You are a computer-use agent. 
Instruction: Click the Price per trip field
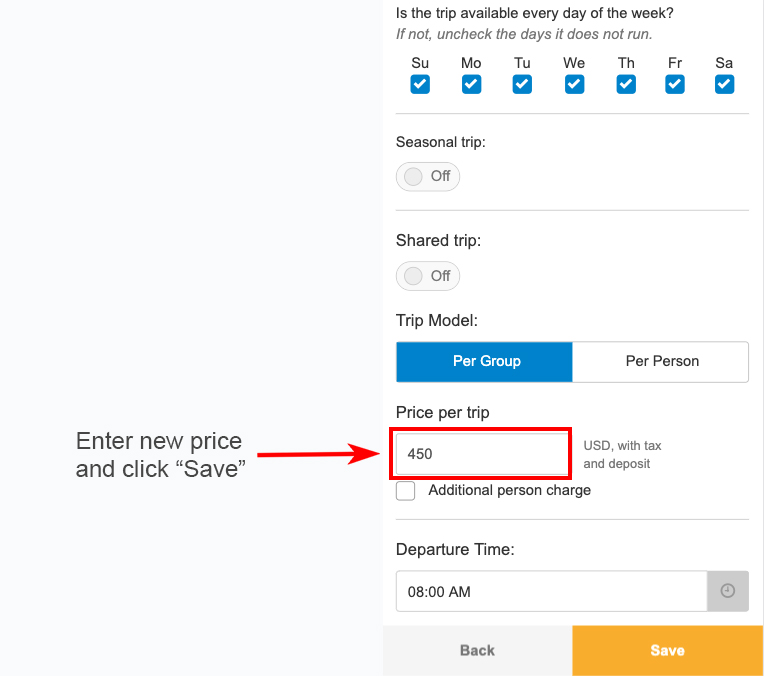(483, 454)
